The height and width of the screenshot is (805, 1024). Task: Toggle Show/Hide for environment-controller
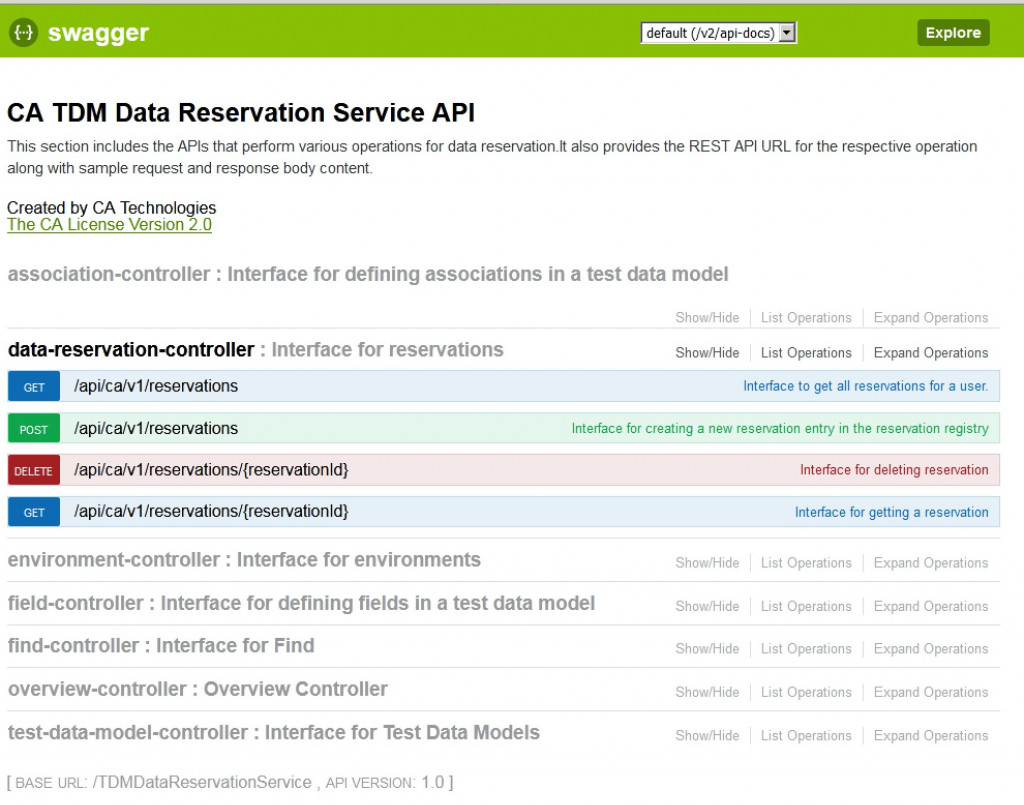coord(707,563)
